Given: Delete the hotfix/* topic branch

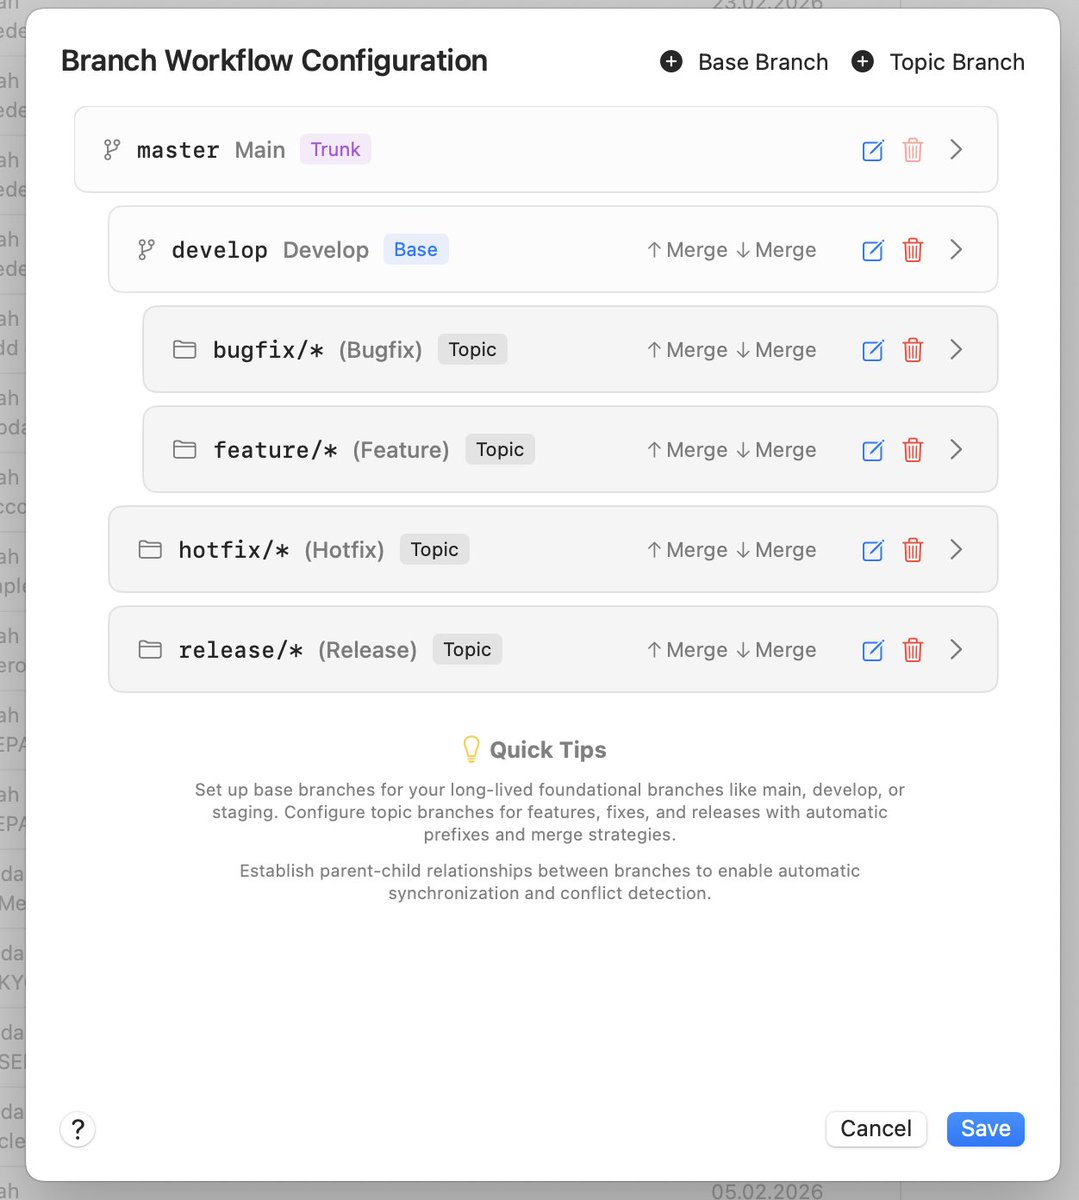Looking at the screenshot, I should point(913,550).
